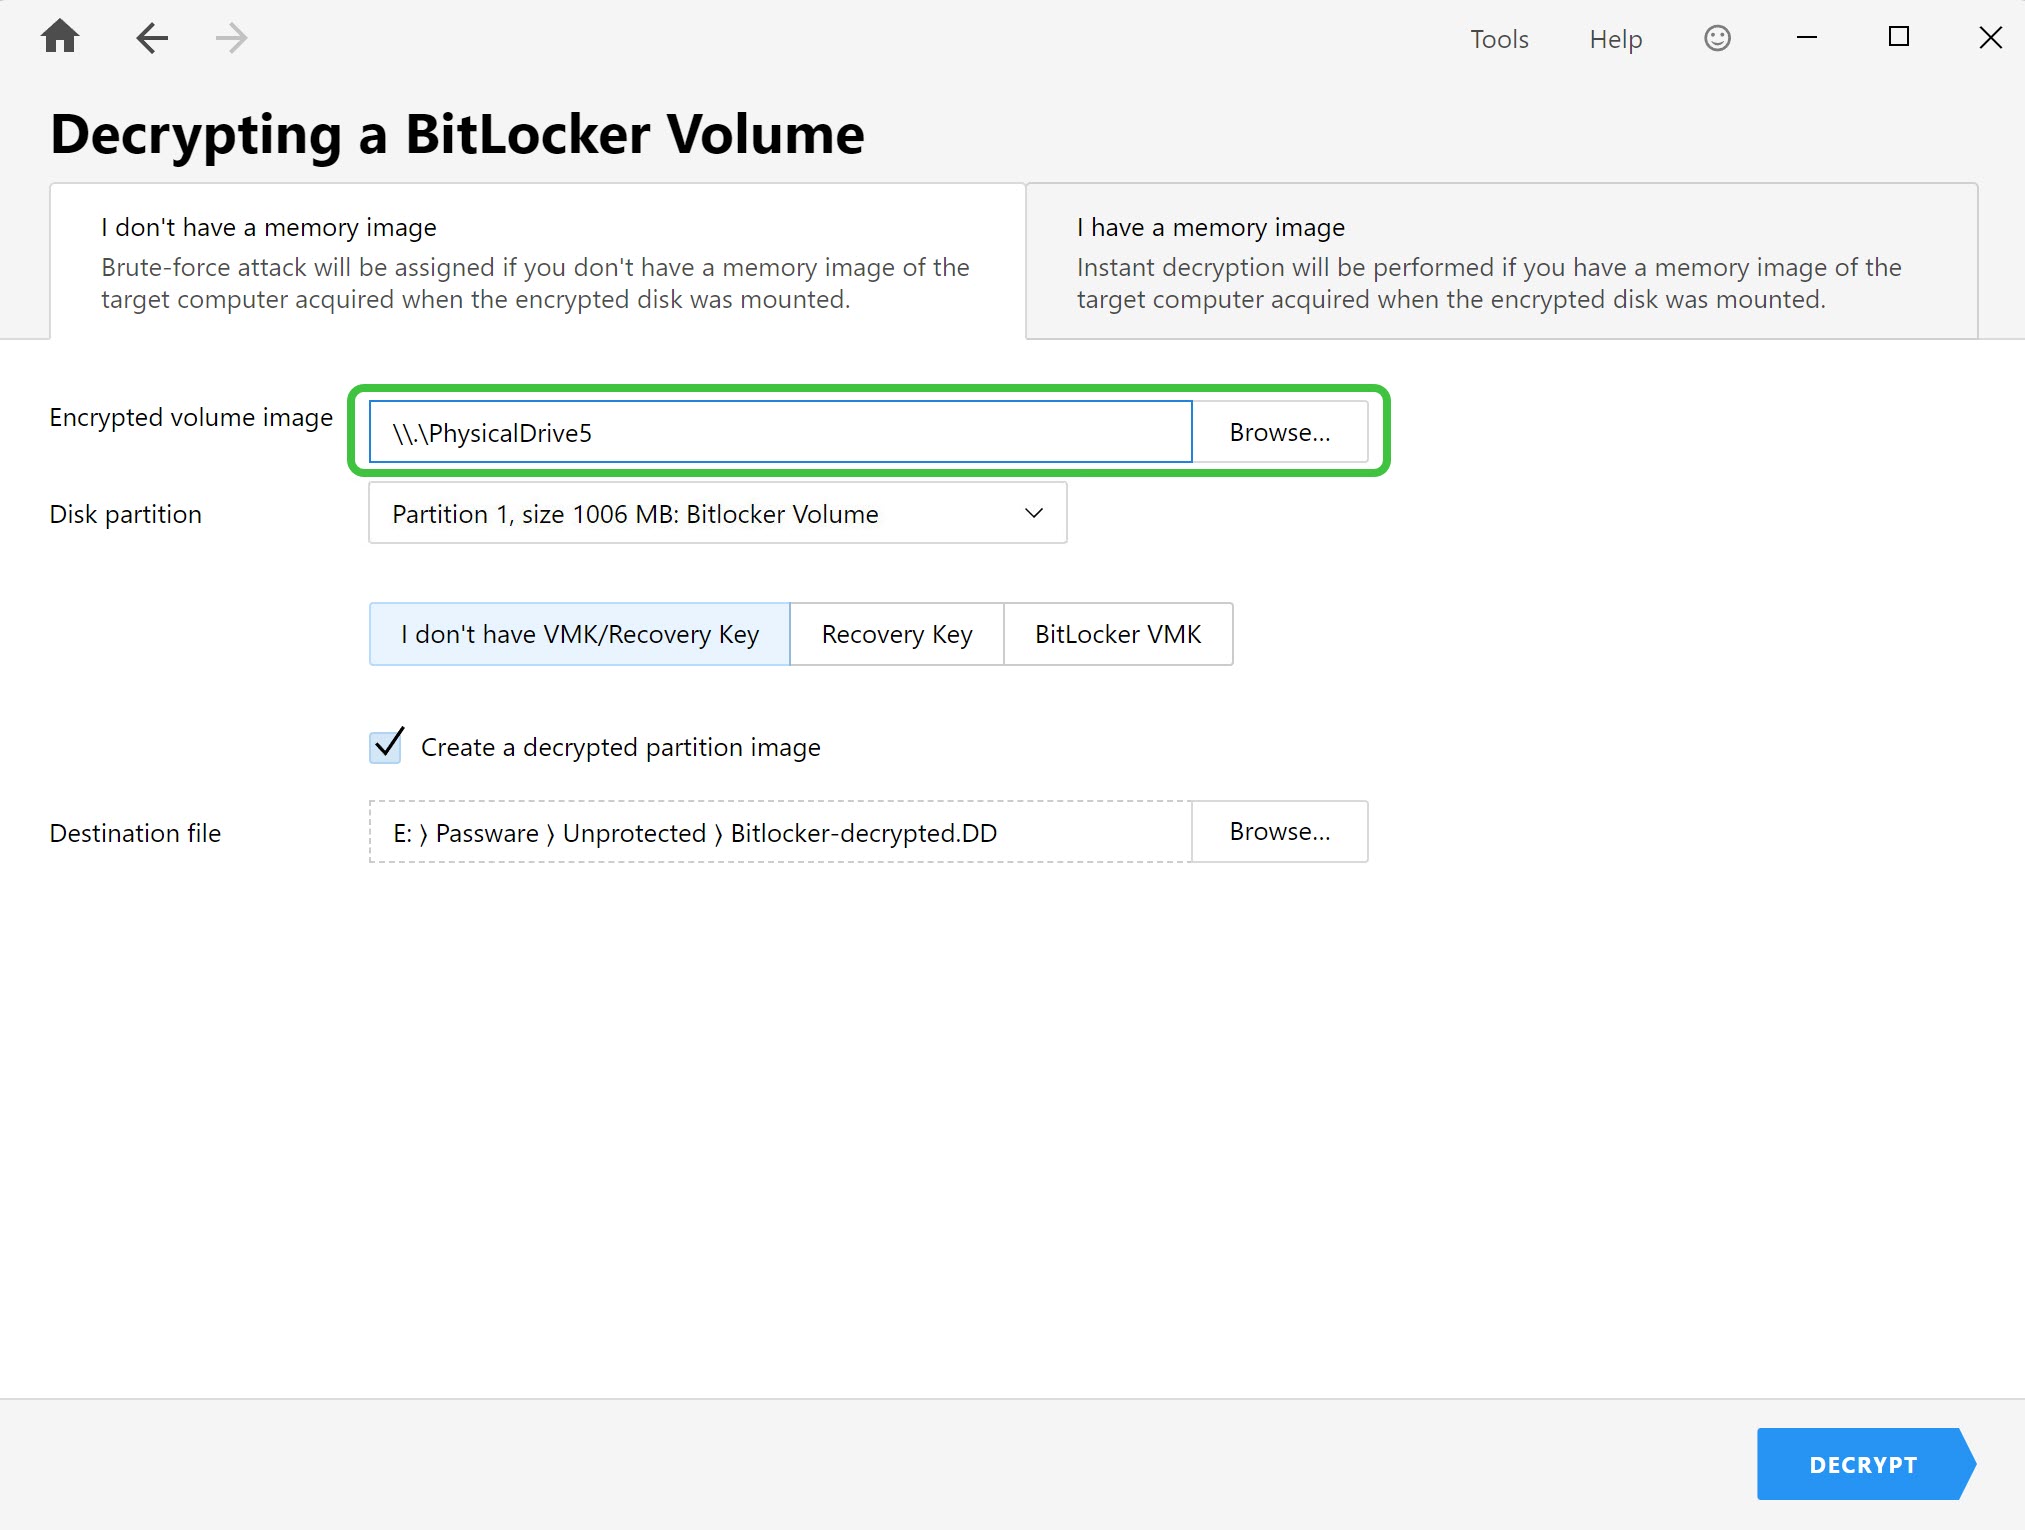Click the 'Passware' folder in destination path

(487, 833)
